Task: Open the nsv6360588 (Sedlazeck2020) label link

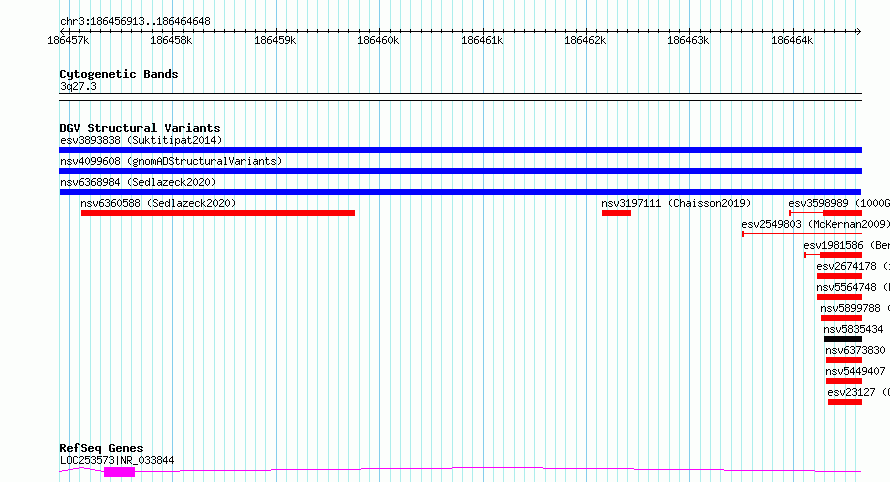Action: click(158, 203)
